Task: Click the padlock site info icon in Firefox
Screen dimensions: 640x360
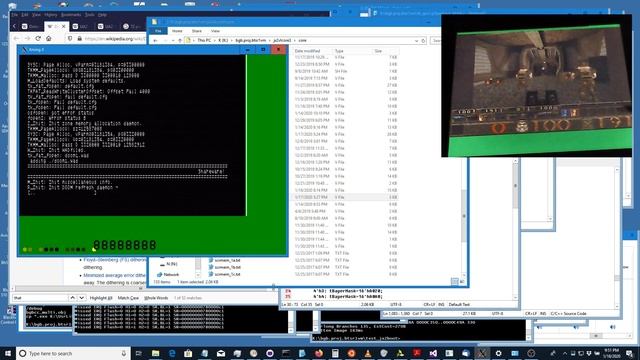Action: 80,39
